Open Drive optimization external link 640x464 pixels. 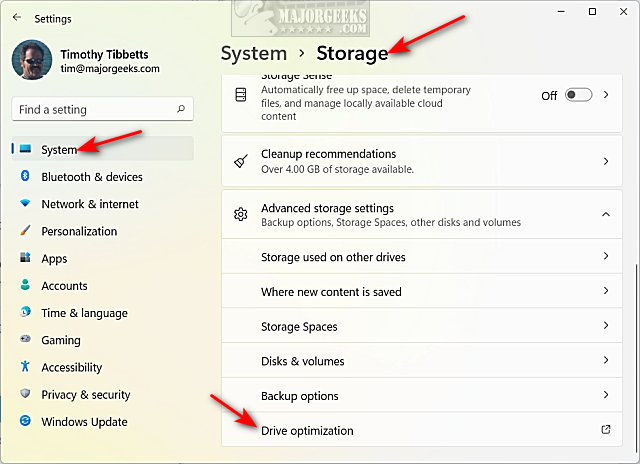605,430
